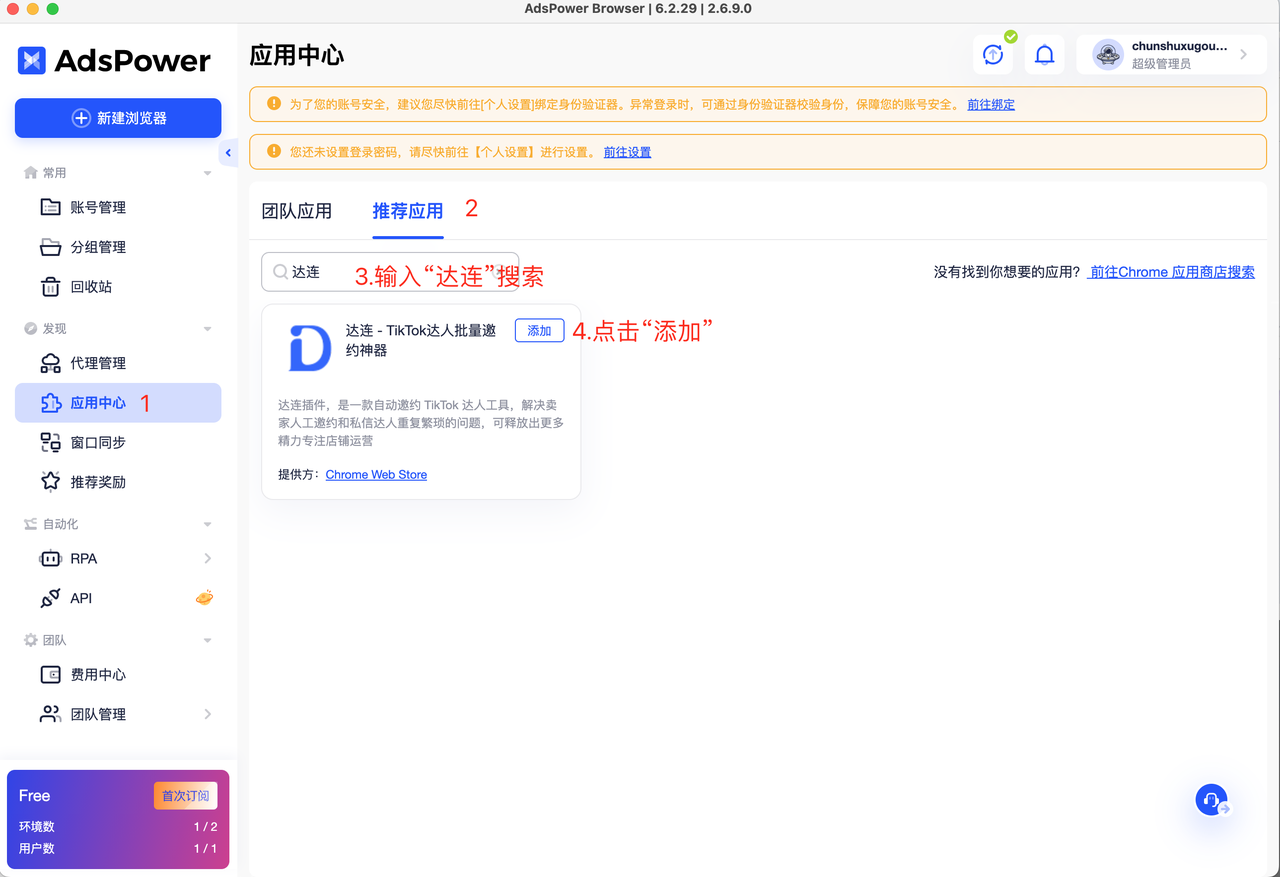Collapse the 常用 section
The image size is (1280, 877).
click(208, 173)
